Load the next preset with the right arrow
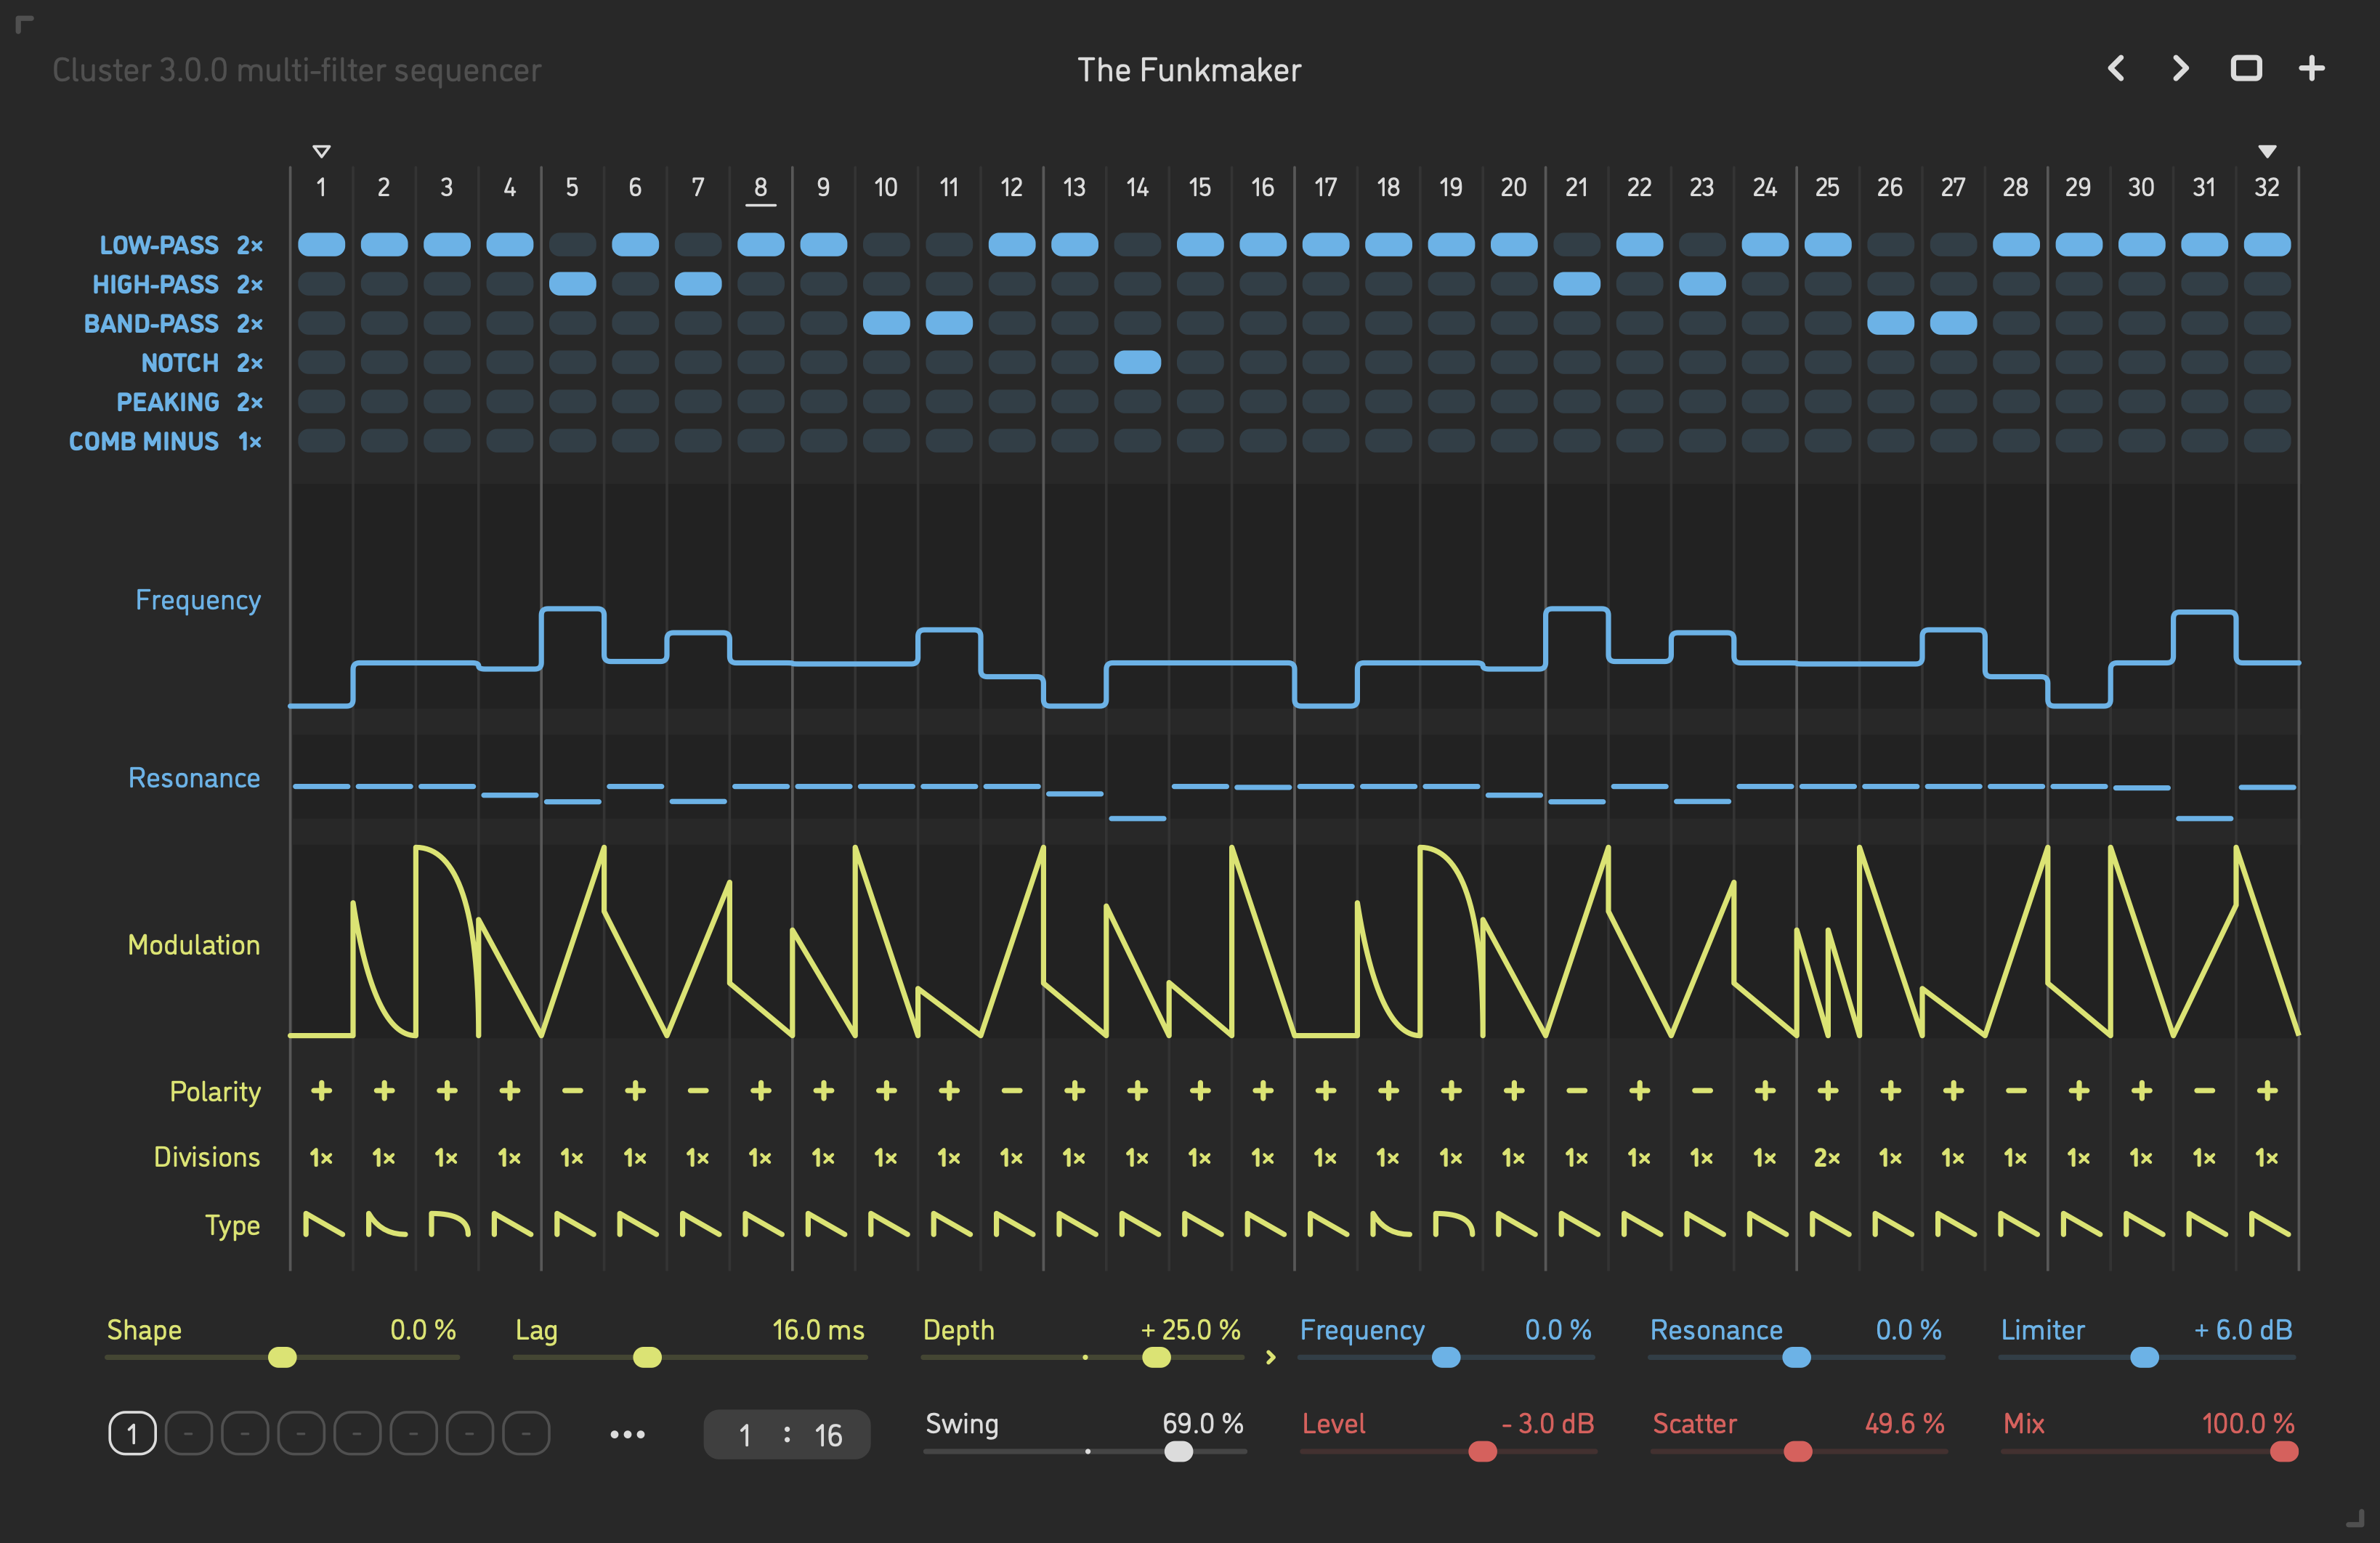Screen dimensions: 2380x1543 click(2180, 69)
